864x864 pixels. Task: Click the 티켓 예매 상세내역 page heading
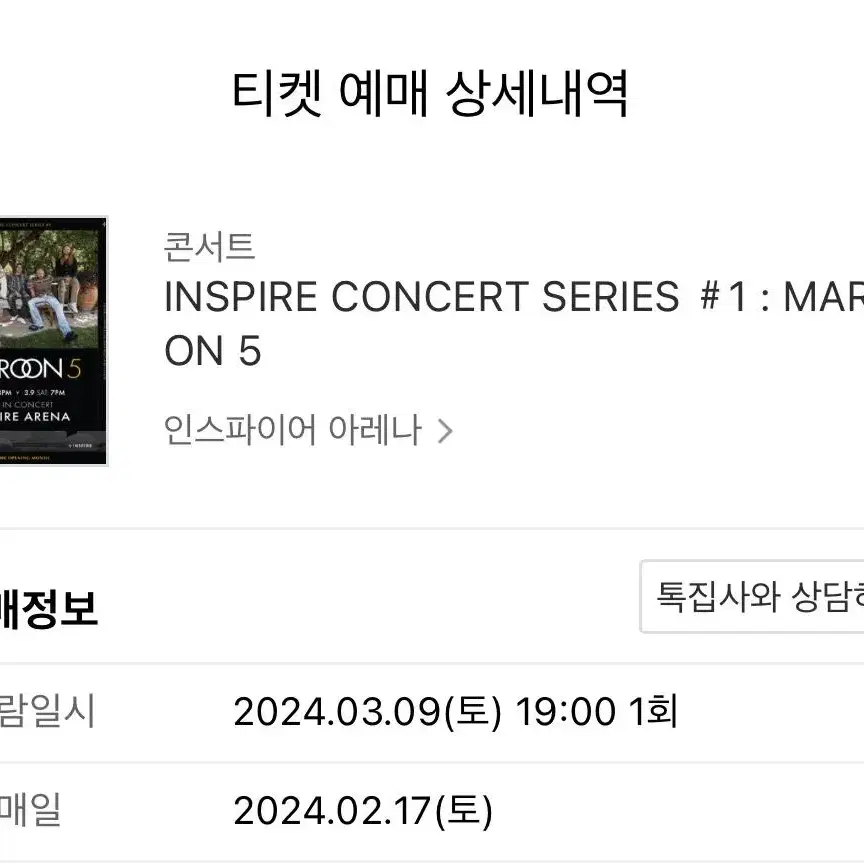coord(430,94)
